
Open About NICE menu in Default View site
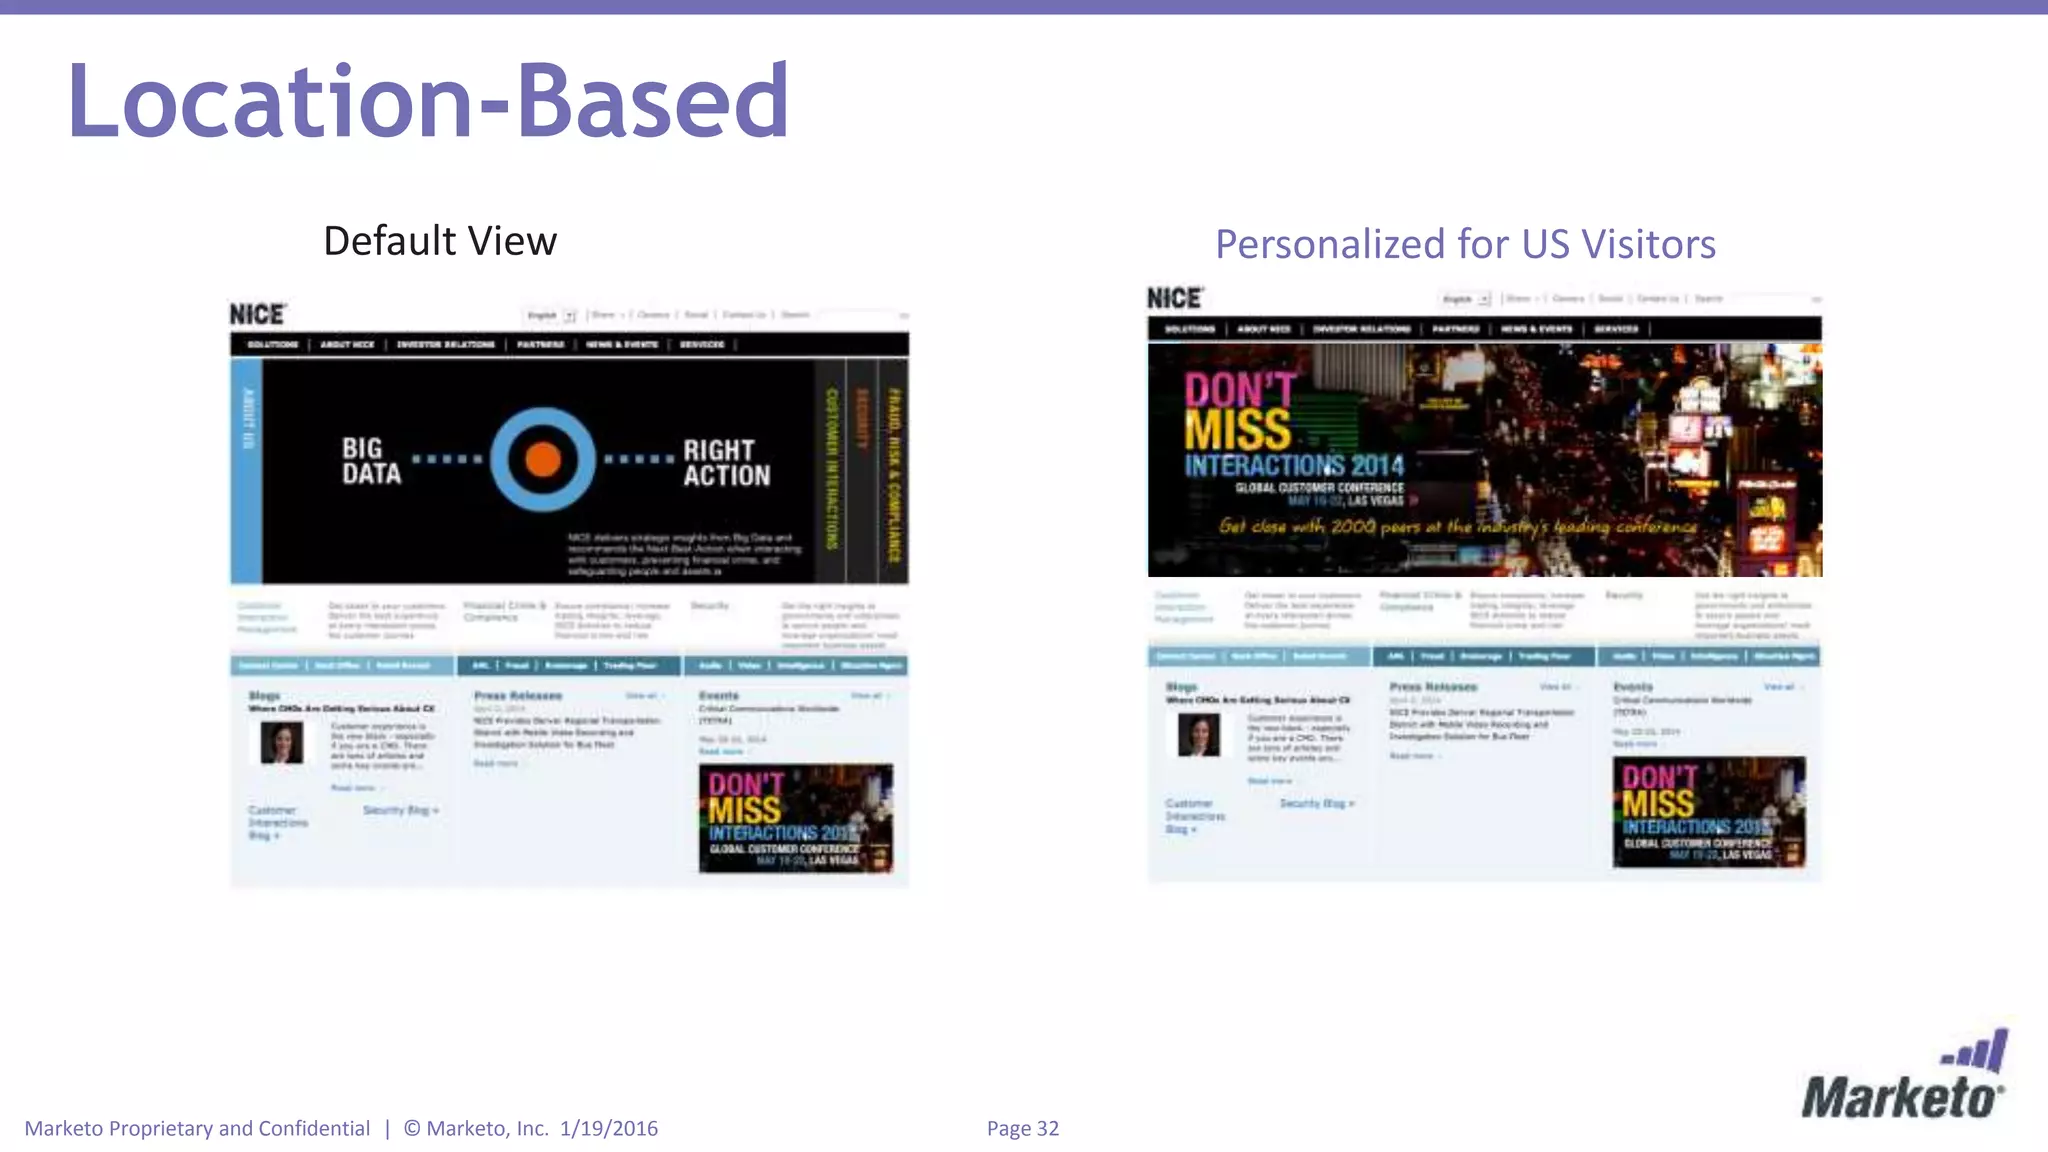point(347,344)
